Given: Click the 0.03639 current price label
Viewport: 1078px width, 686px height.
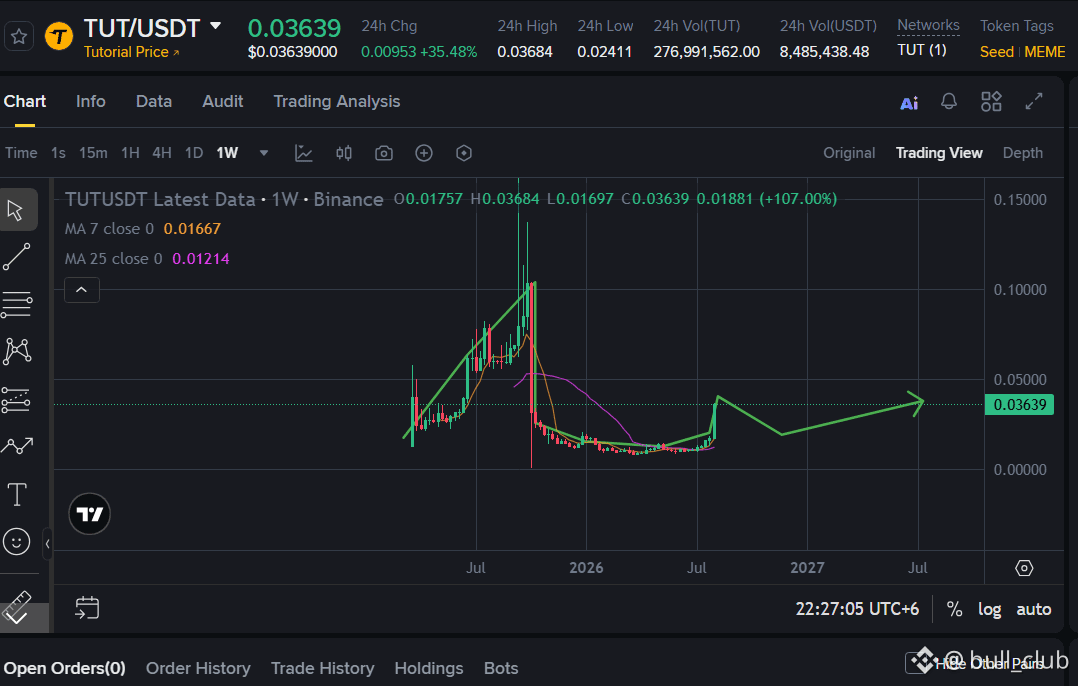Looking at the screenshot, I should coord(1020,405).
